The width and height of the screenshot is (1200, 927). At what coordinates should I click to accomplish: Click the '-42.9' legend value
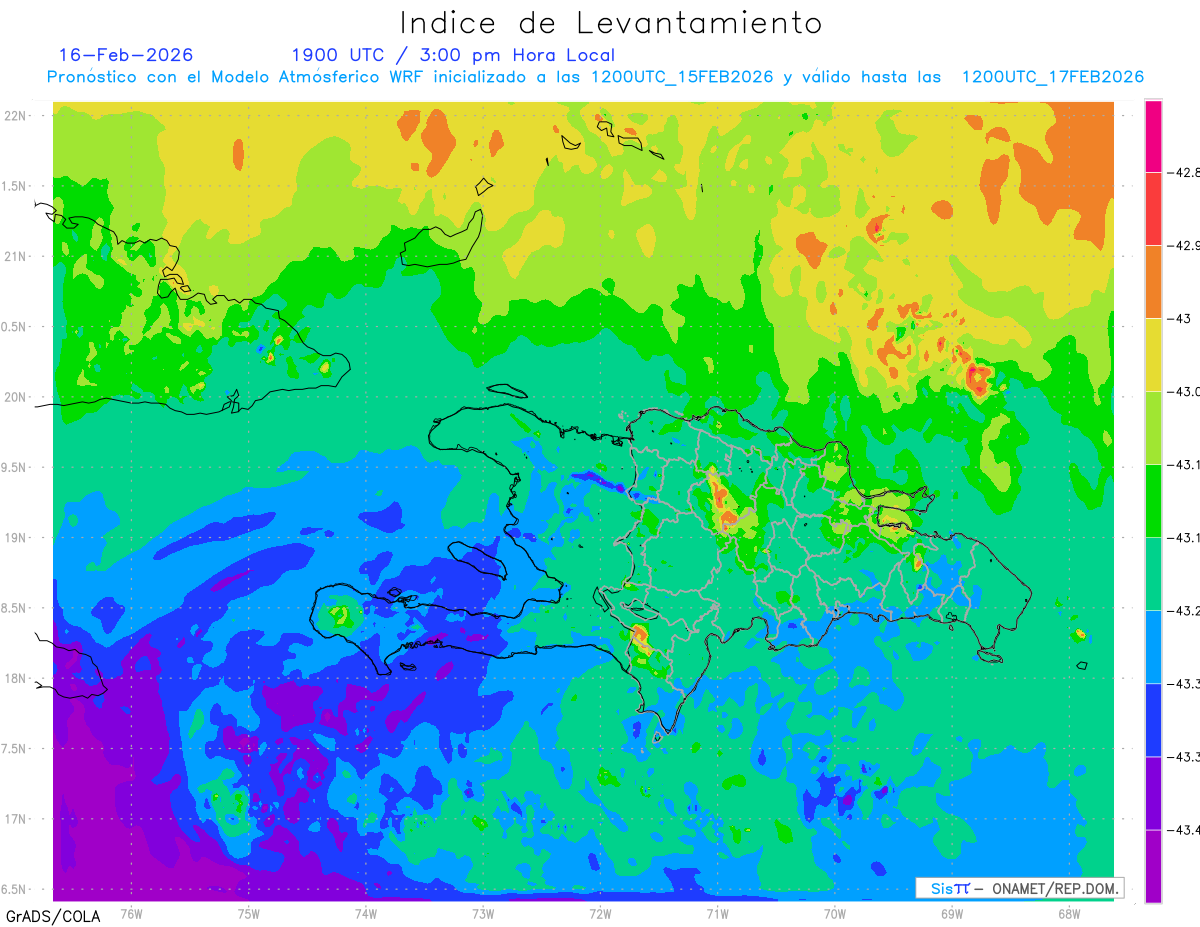tap(1184, 245)
